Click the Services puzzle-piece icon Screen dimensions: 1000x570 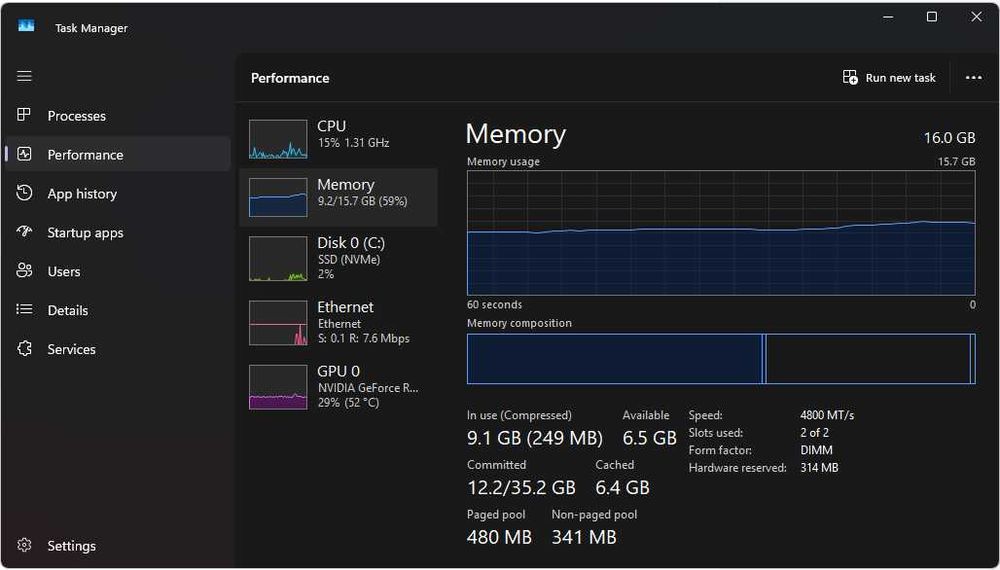[x=25, y=349]
